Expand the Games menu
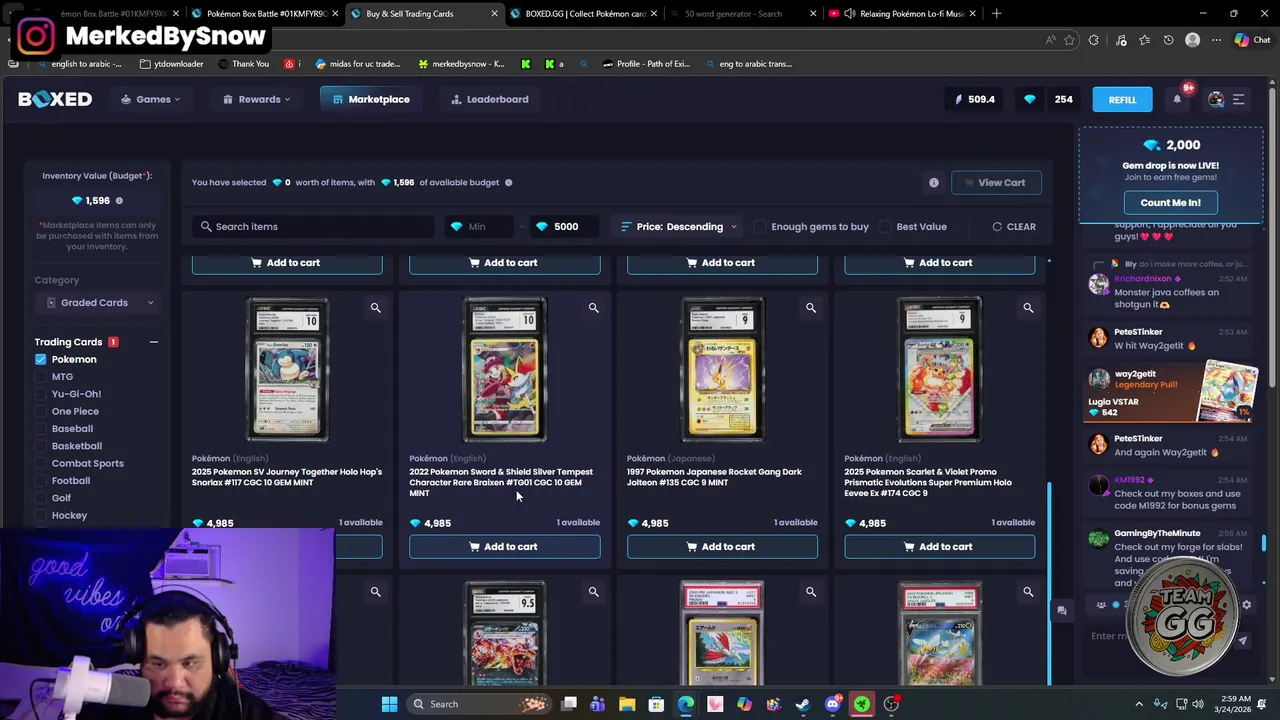Viewport: 1280px width, 720px height. (151, 99)
